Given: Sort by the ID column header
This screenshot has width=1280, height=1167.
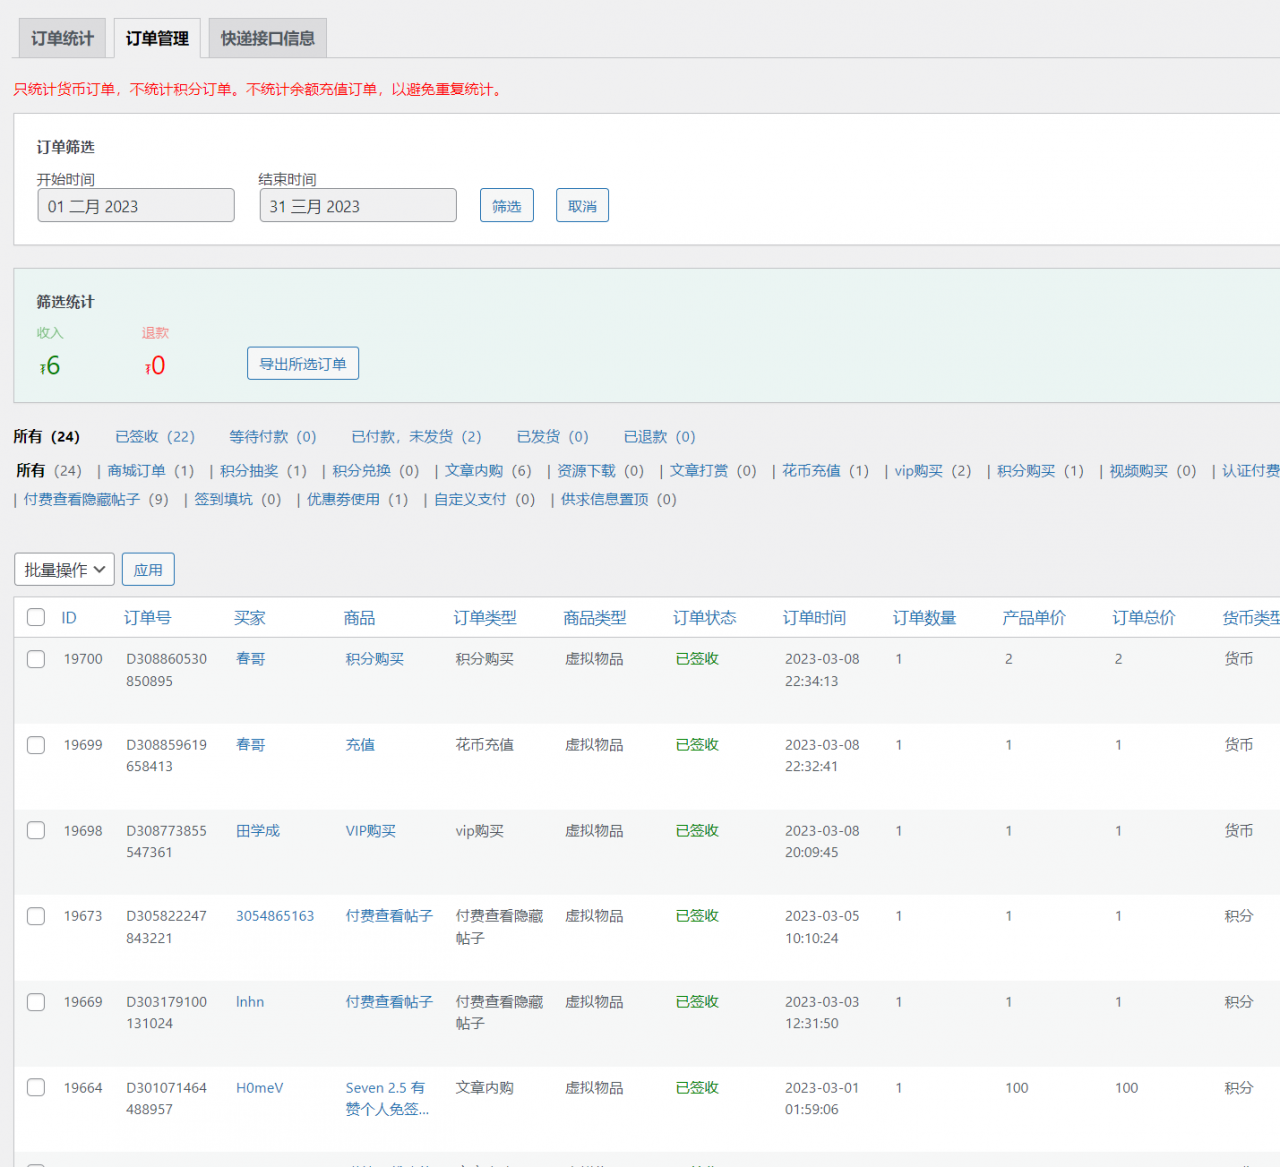Looking at the screenshot, I should point(69,618).
